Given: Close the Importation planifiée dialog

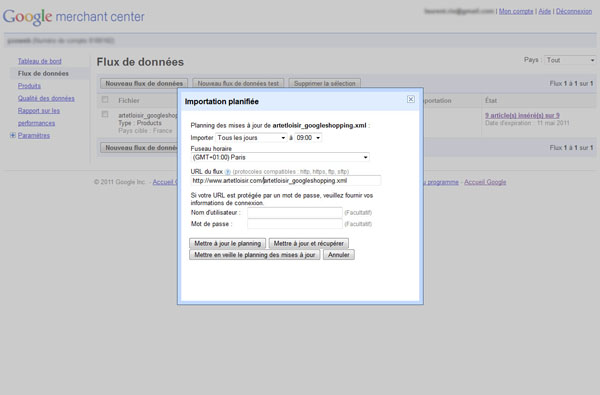Looking at the screenshot, I should tap(411, 100).
